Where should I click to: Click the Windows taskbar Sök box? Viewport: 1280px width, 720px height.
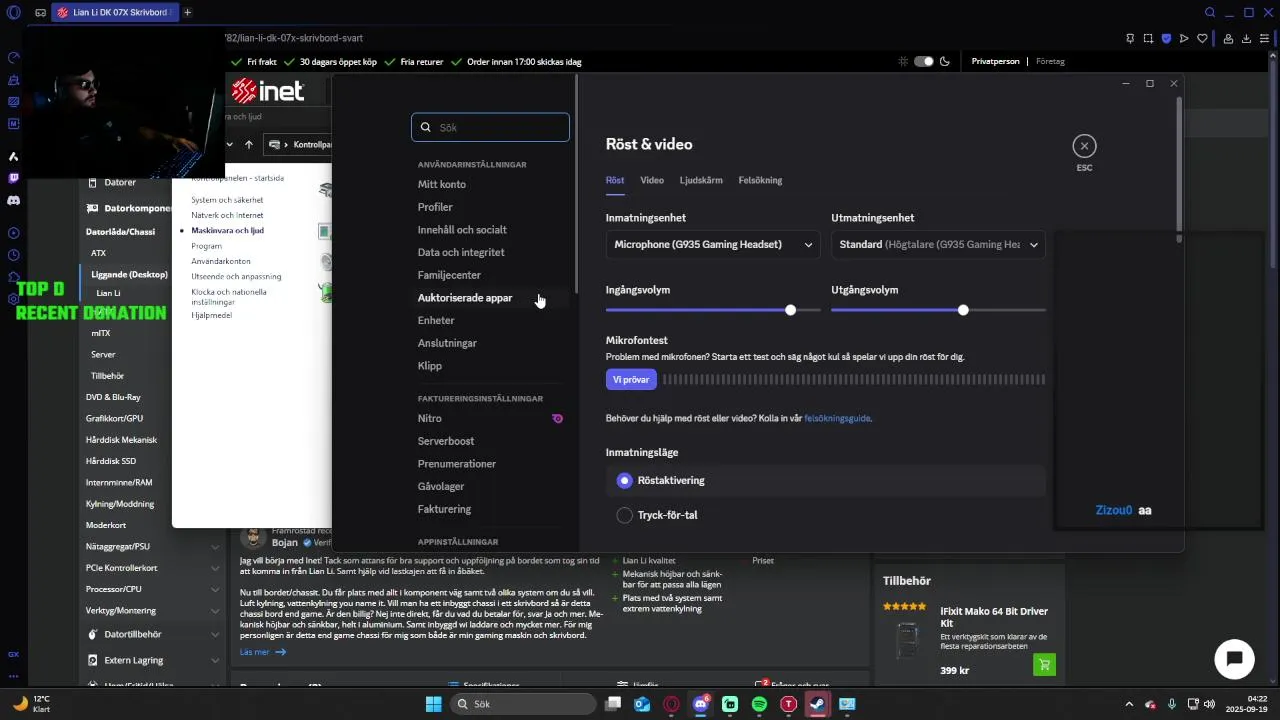click(523, 704)
